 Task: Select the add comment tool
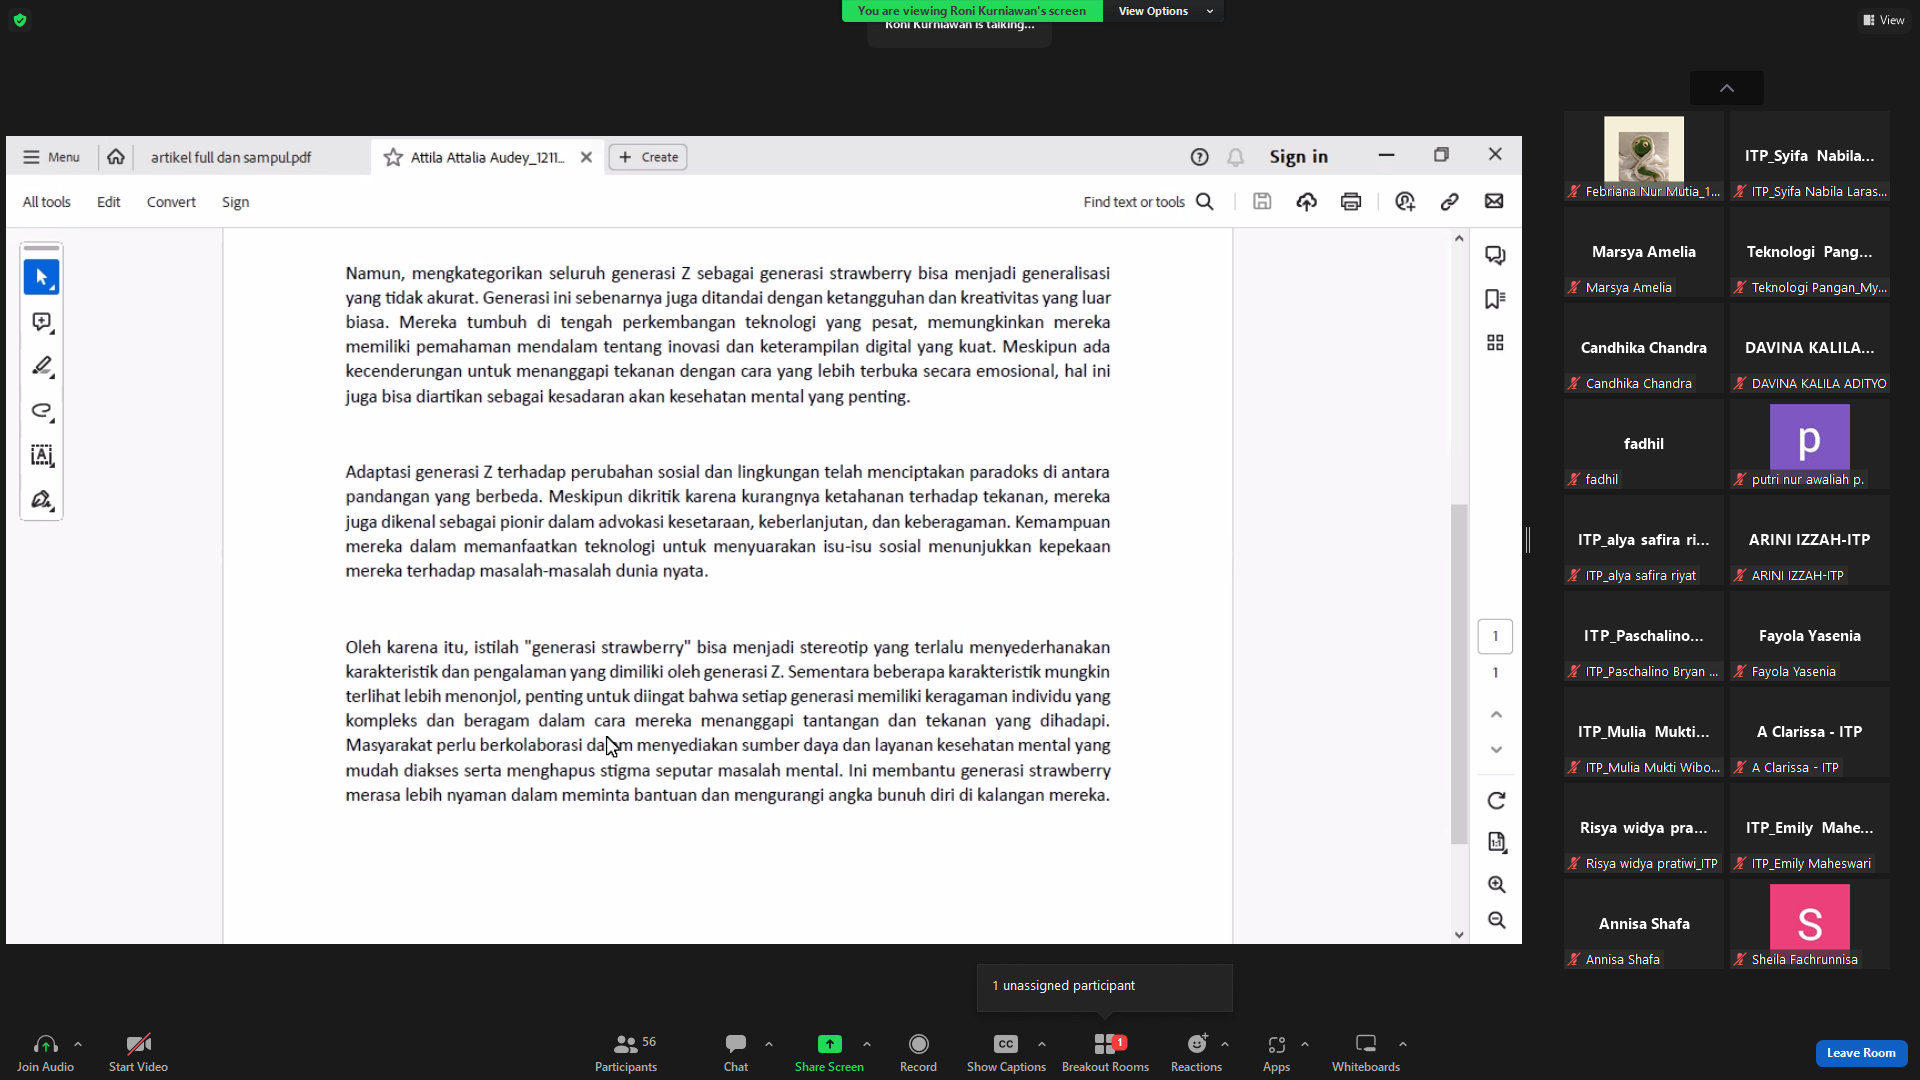(41, 322)
